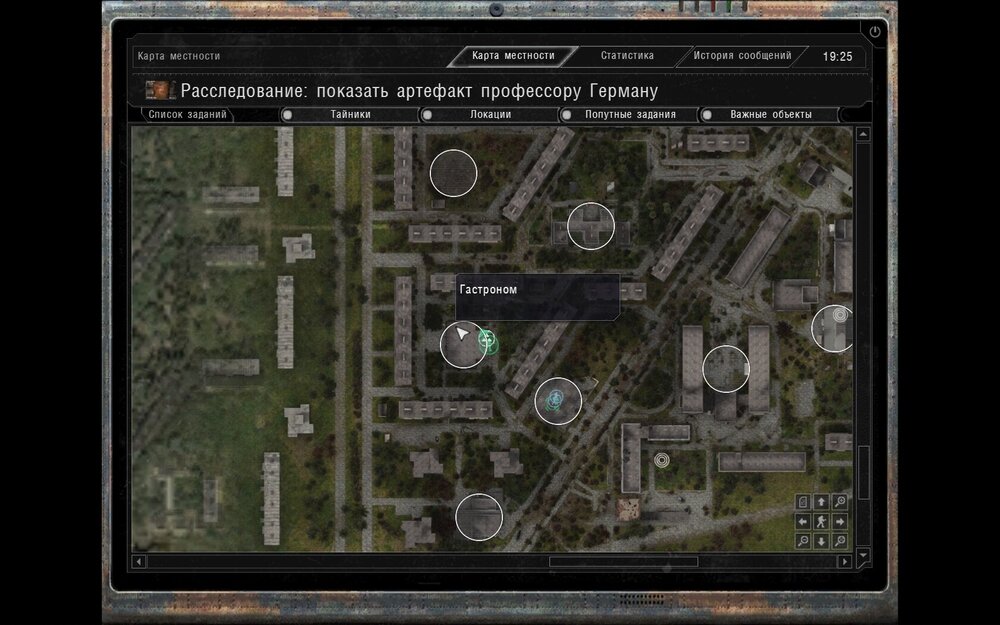Open the История сообщений tab
The height and width of the screenshot is (625, 1000).
click(x=742, y=56)
